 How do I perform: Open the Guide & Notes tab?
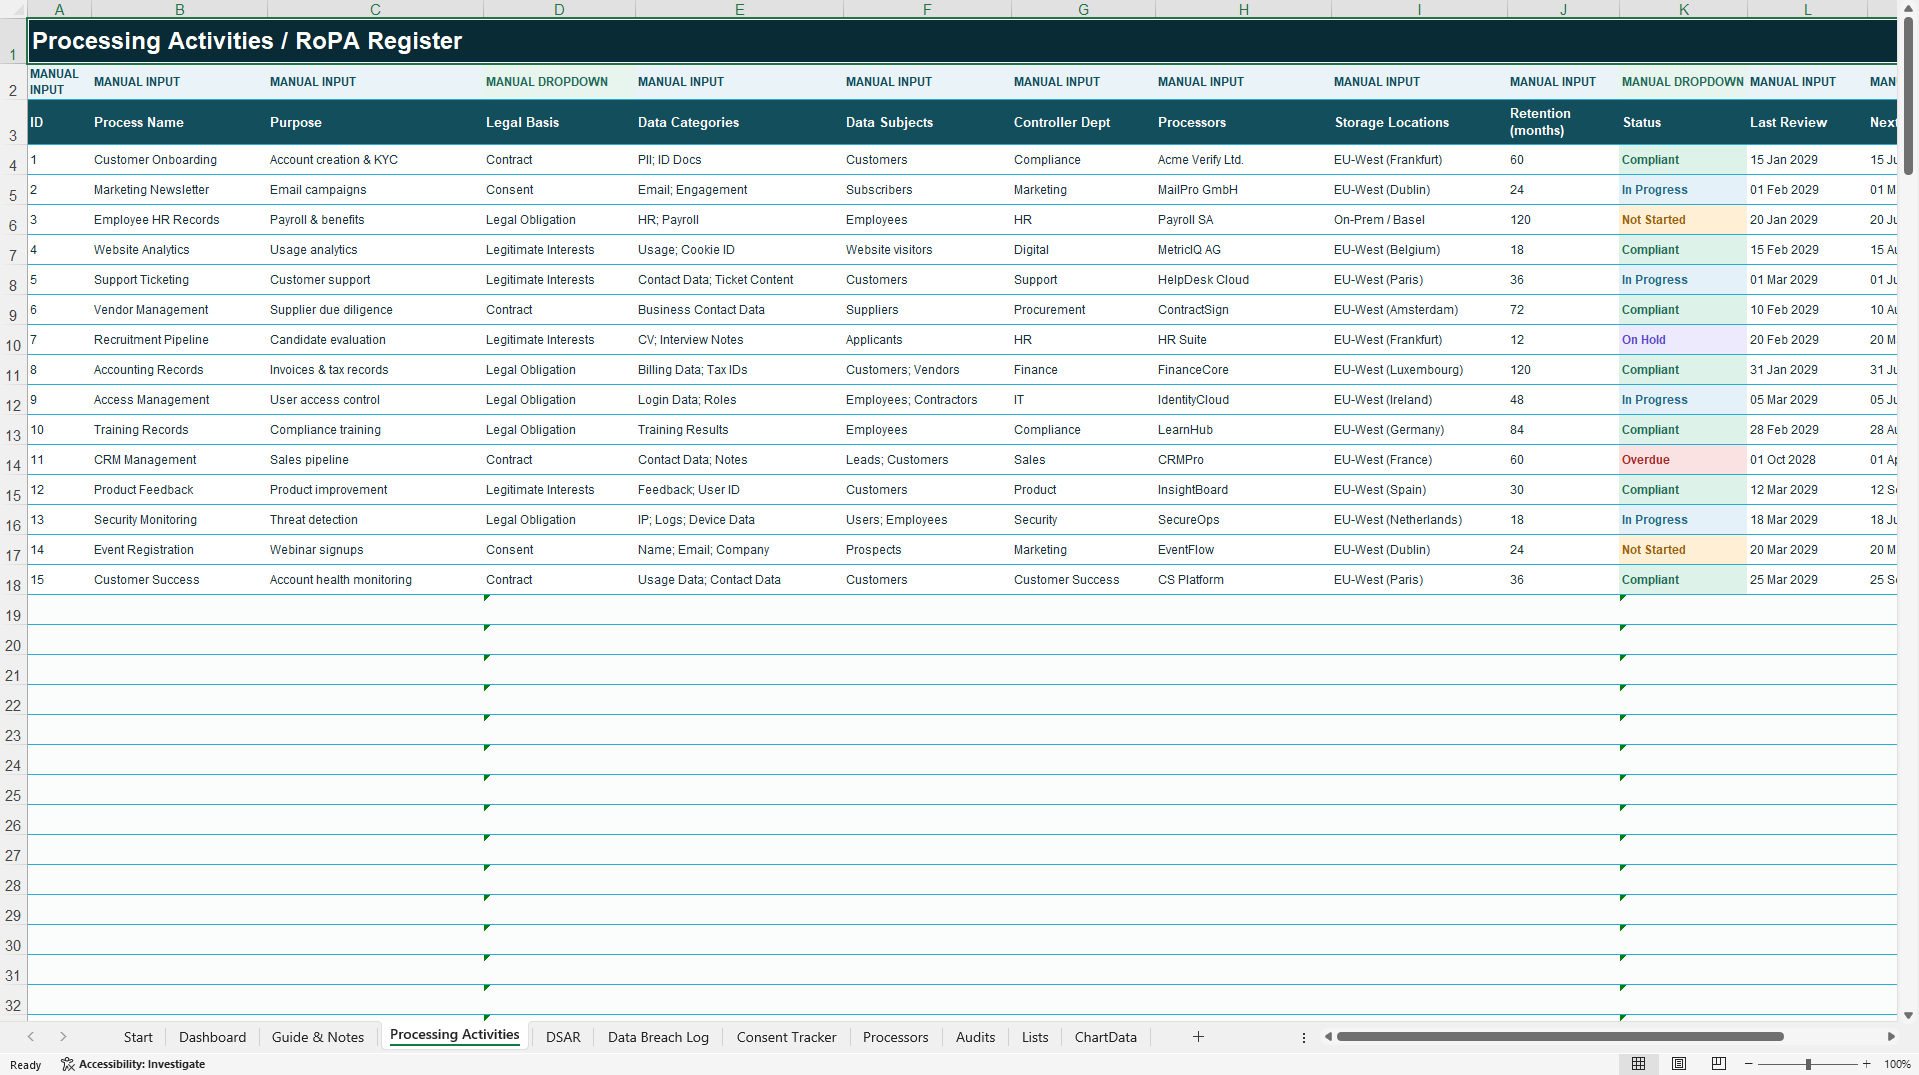(318, 1037)
